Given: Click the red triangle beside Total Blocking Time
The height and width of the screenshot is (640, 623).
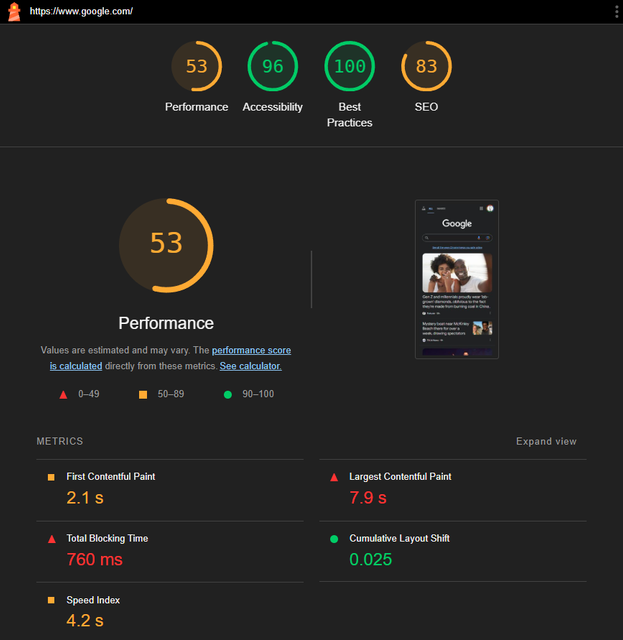Looking at the screenshot, I should 52,539.
